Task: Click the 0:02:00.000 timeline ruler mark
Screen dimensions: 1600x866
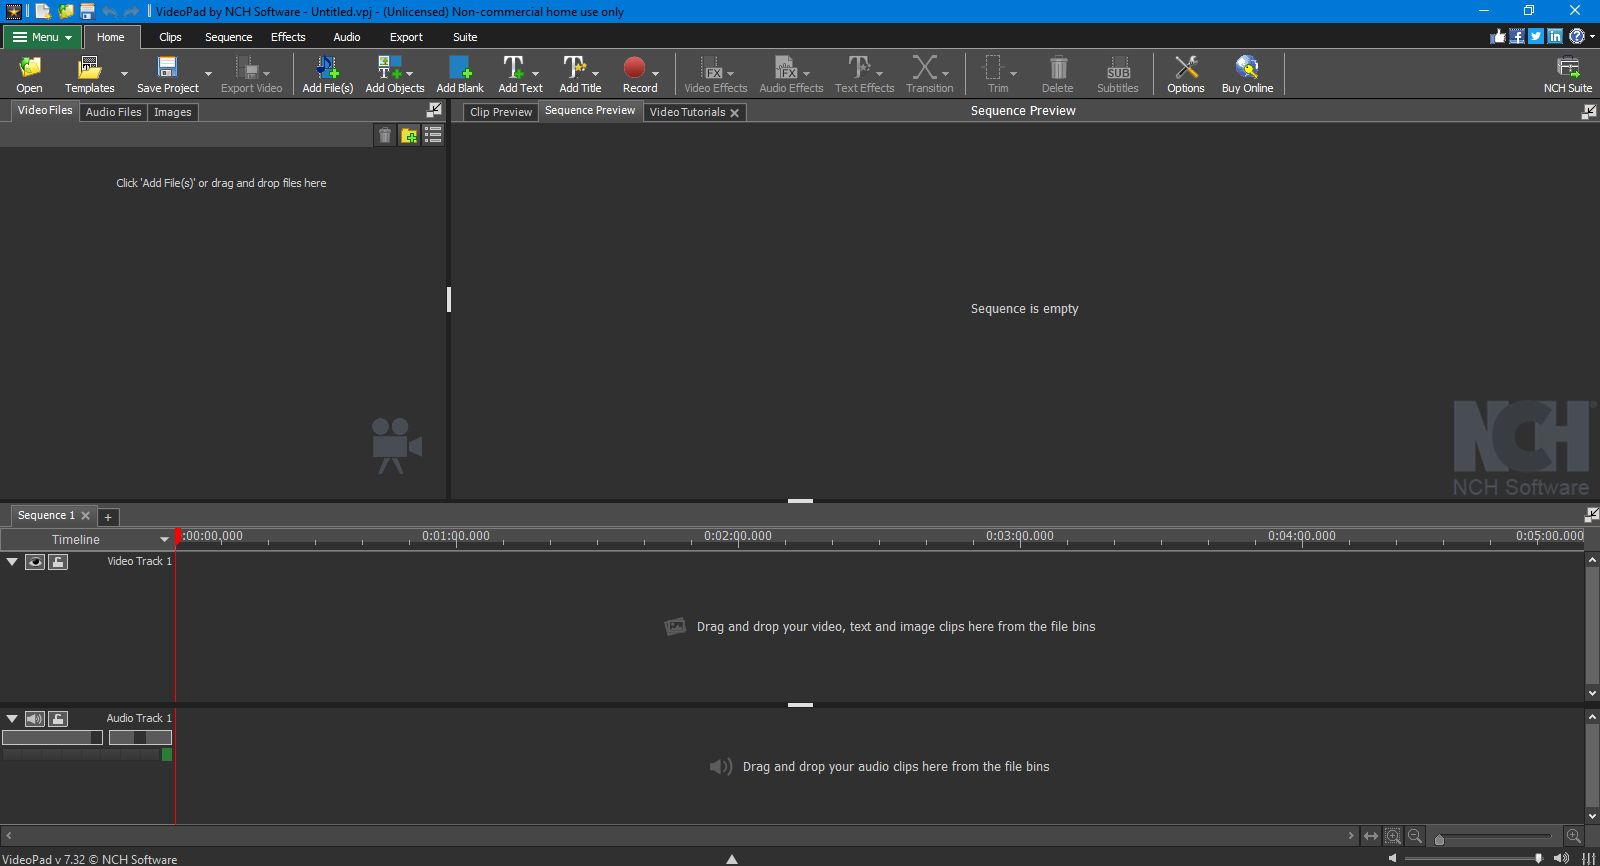Action: point(738,536)
